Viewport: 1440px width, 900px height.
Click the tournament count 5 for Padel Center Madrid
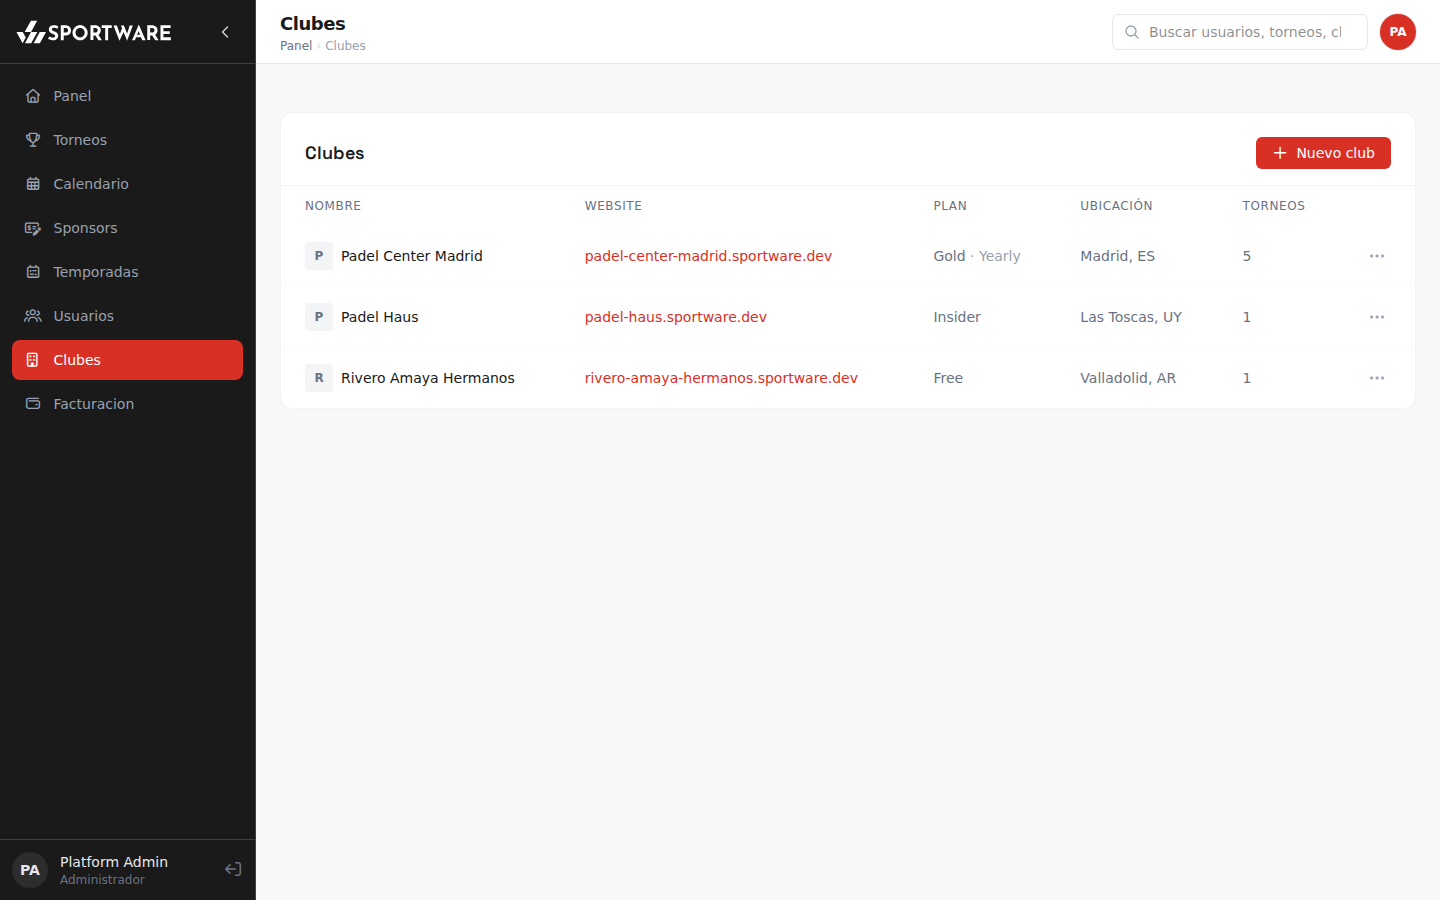tap(1247, 256)
